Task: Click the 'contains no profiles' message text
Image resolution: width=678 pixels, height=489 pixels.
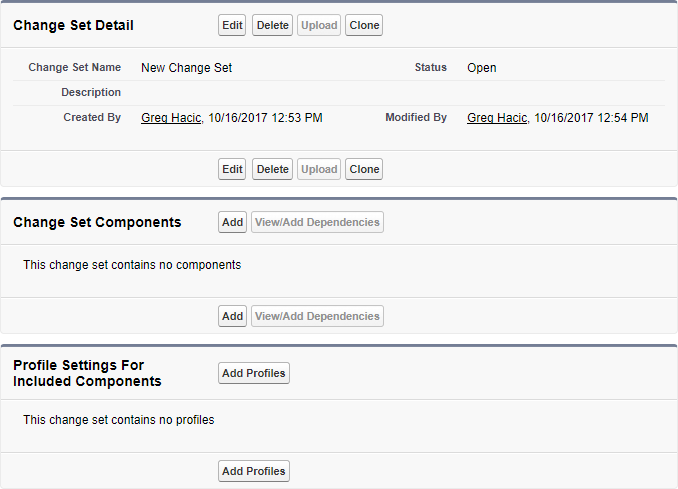Action: pyautogui.click(x=118, y=420)
